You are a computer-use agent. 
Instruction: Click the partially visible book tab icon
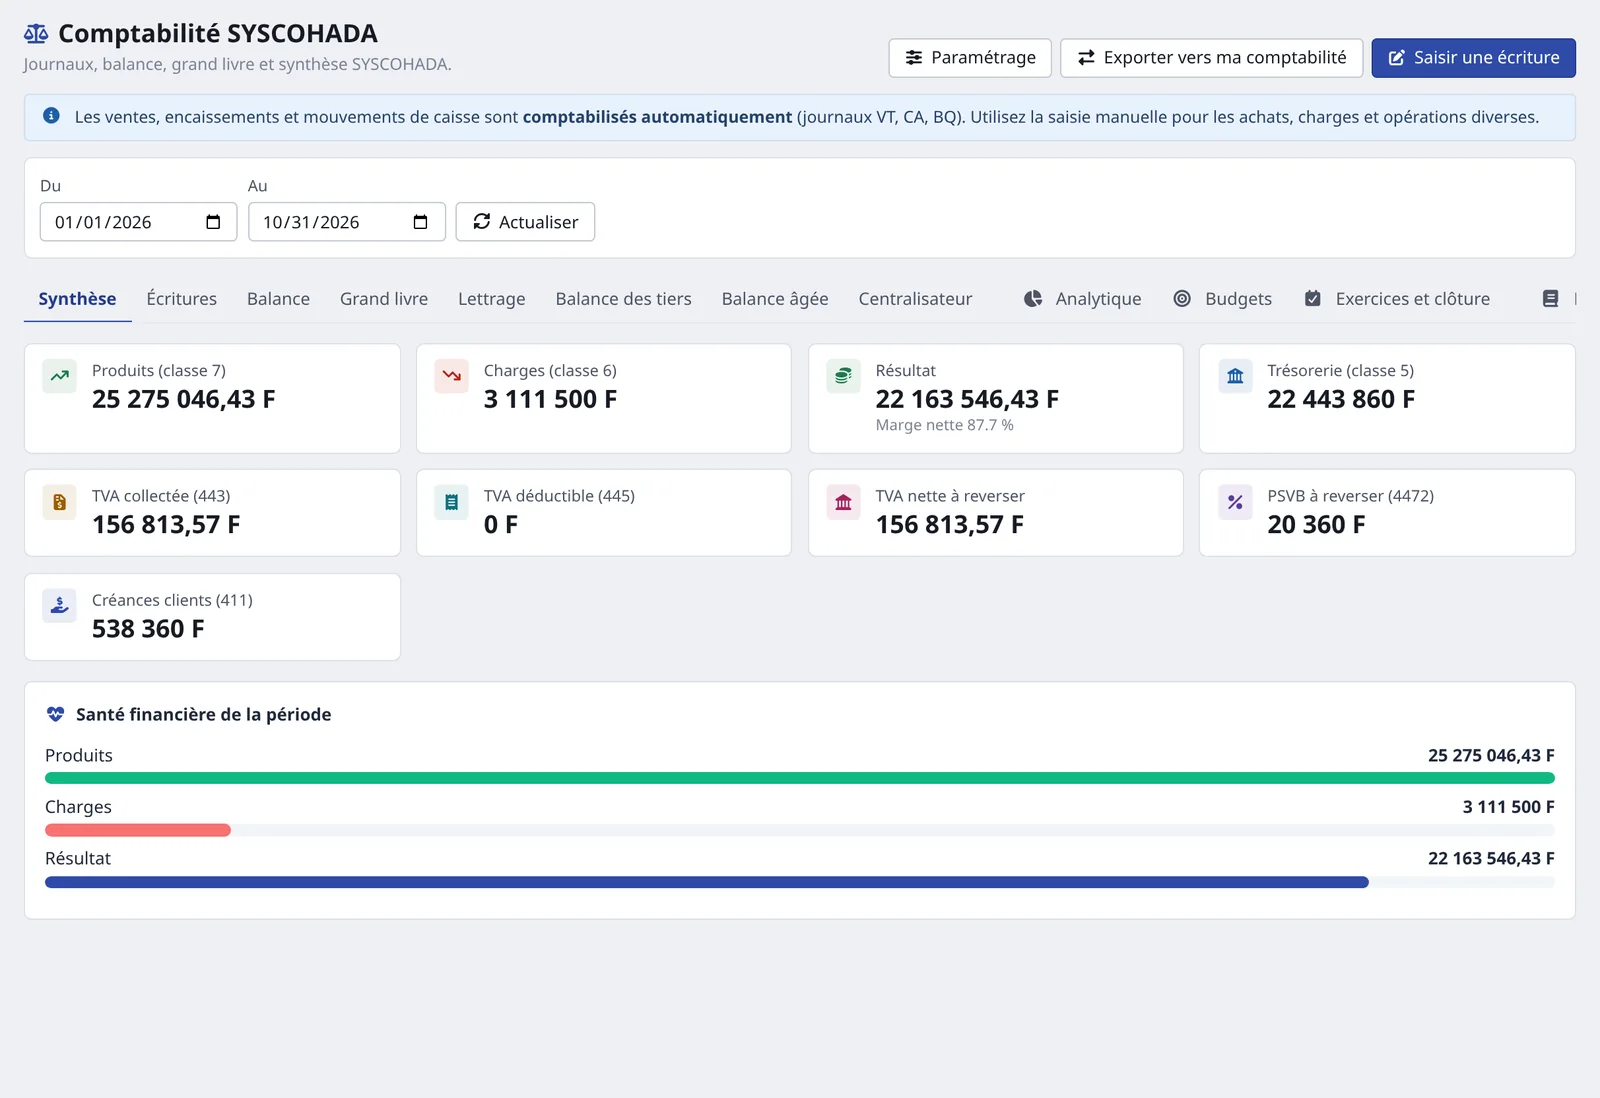(x=1551, y=299)
